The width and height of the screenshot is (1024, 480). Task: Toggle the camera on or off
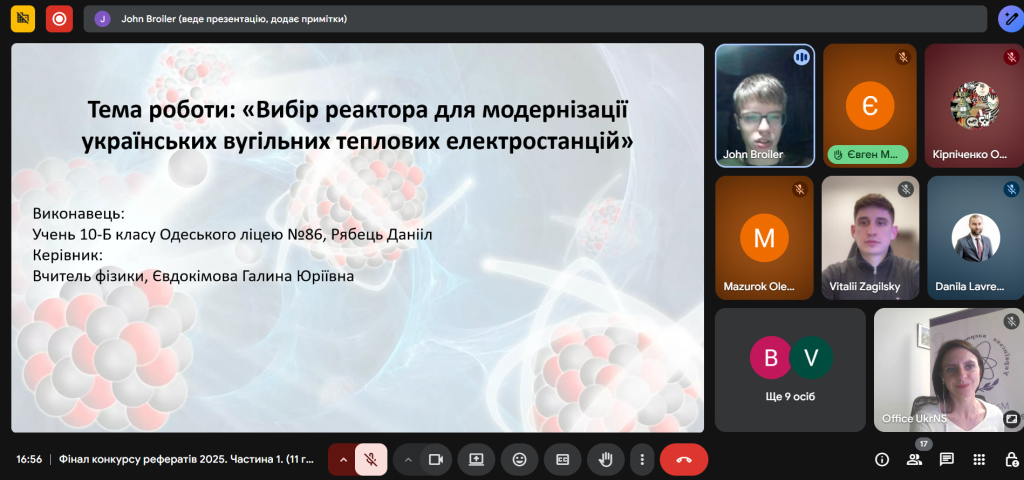(x=435, y=459)
